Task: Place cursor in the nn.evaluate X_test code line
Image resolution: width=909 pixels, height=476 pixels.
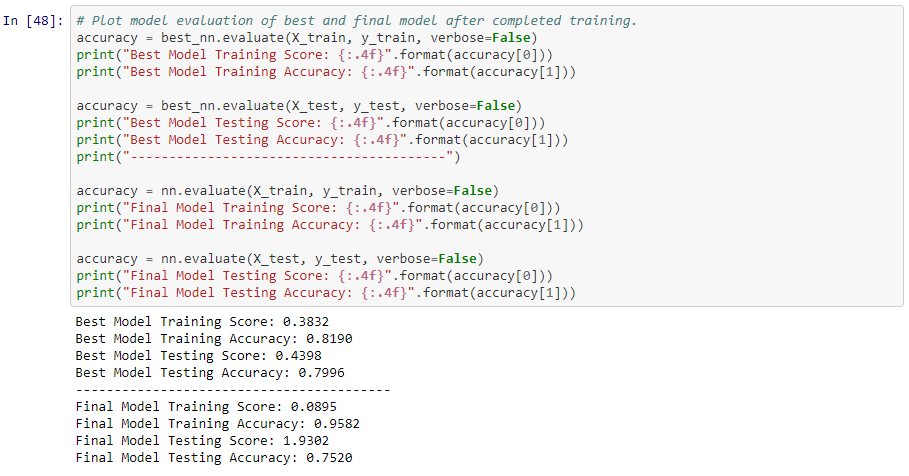Action: (280, 258)
